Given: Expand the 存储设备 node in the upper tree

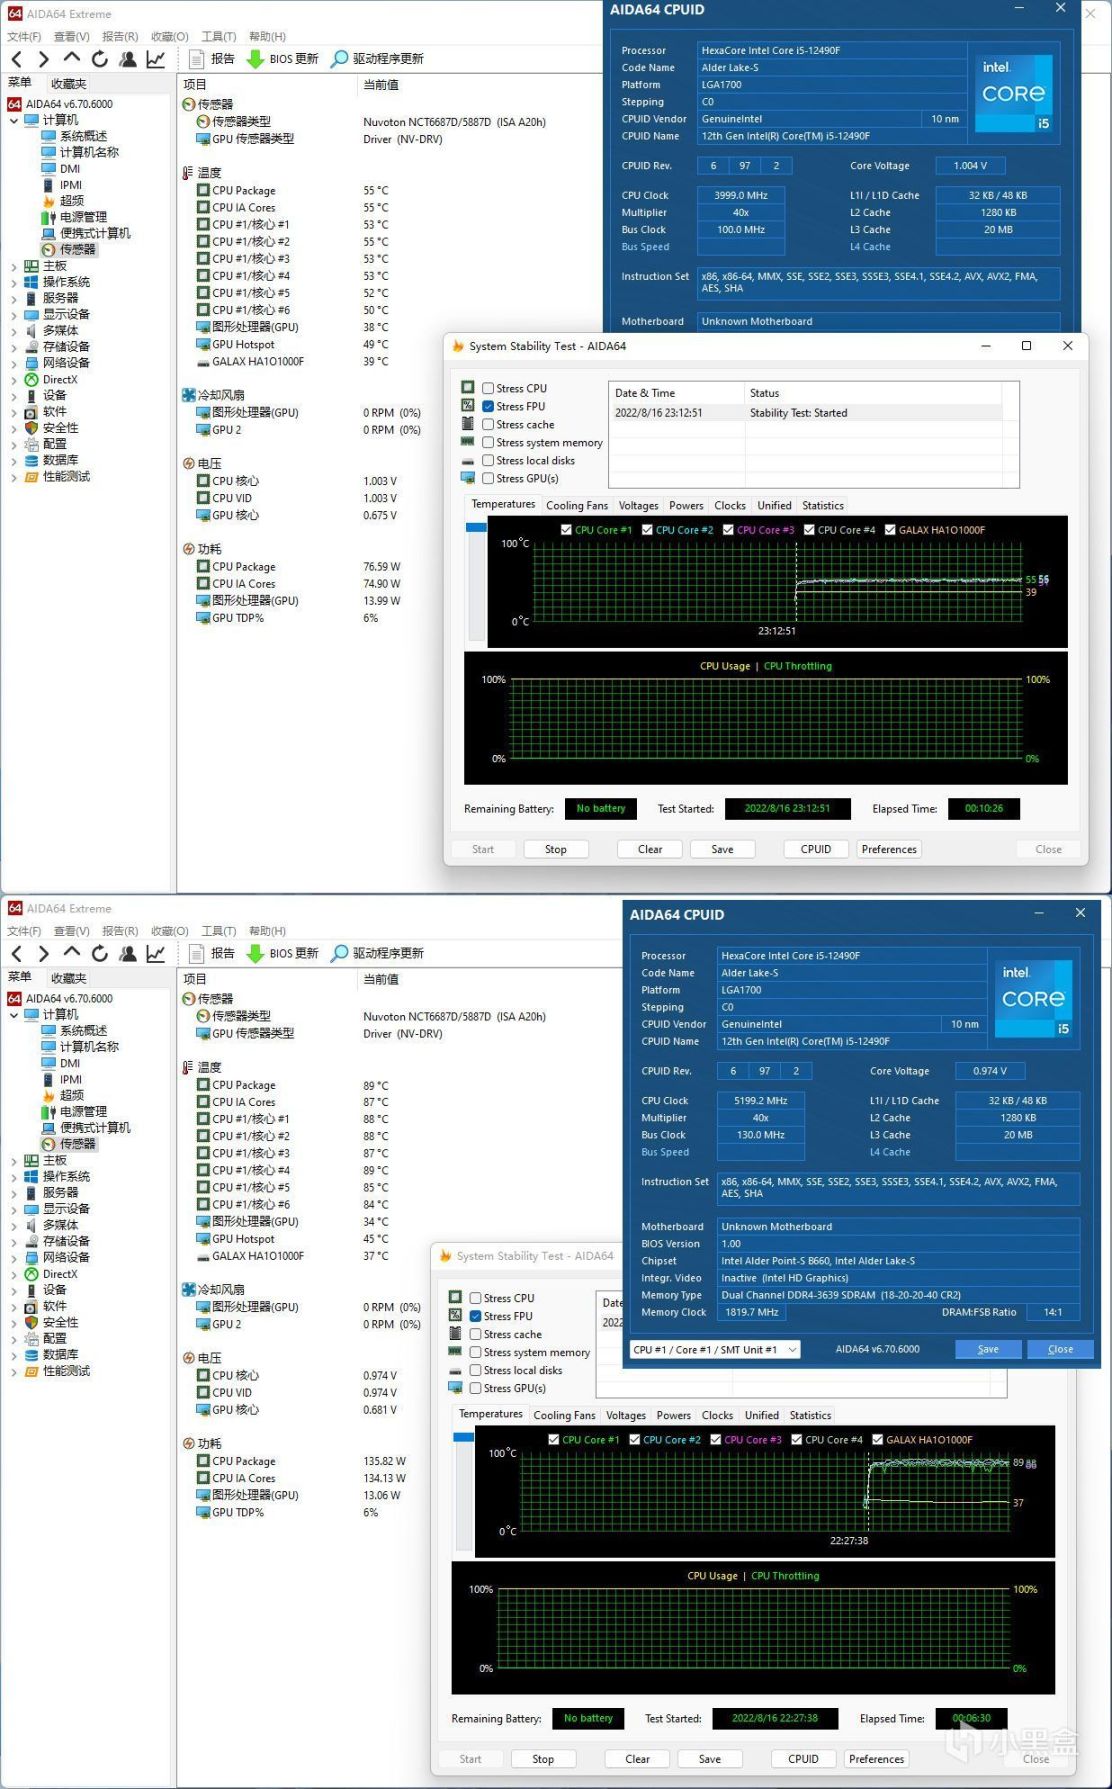Looking at the screenshot, I should tap(14, 347).
